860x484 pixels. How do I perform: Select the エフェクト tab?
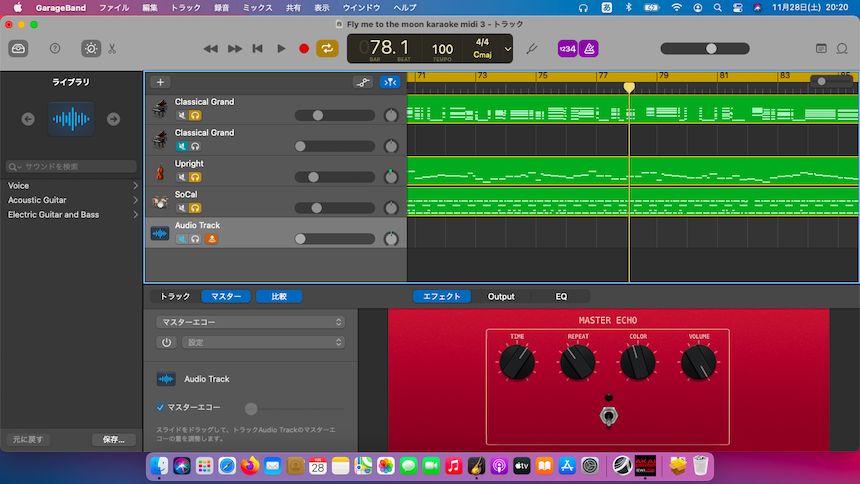(442, 296)
